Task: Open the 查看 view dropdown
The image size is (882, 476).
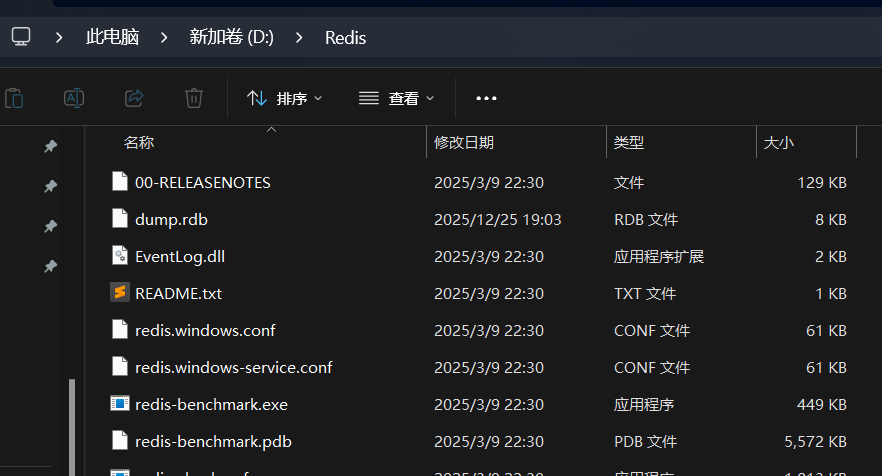Action: click(x=397, y=98)
